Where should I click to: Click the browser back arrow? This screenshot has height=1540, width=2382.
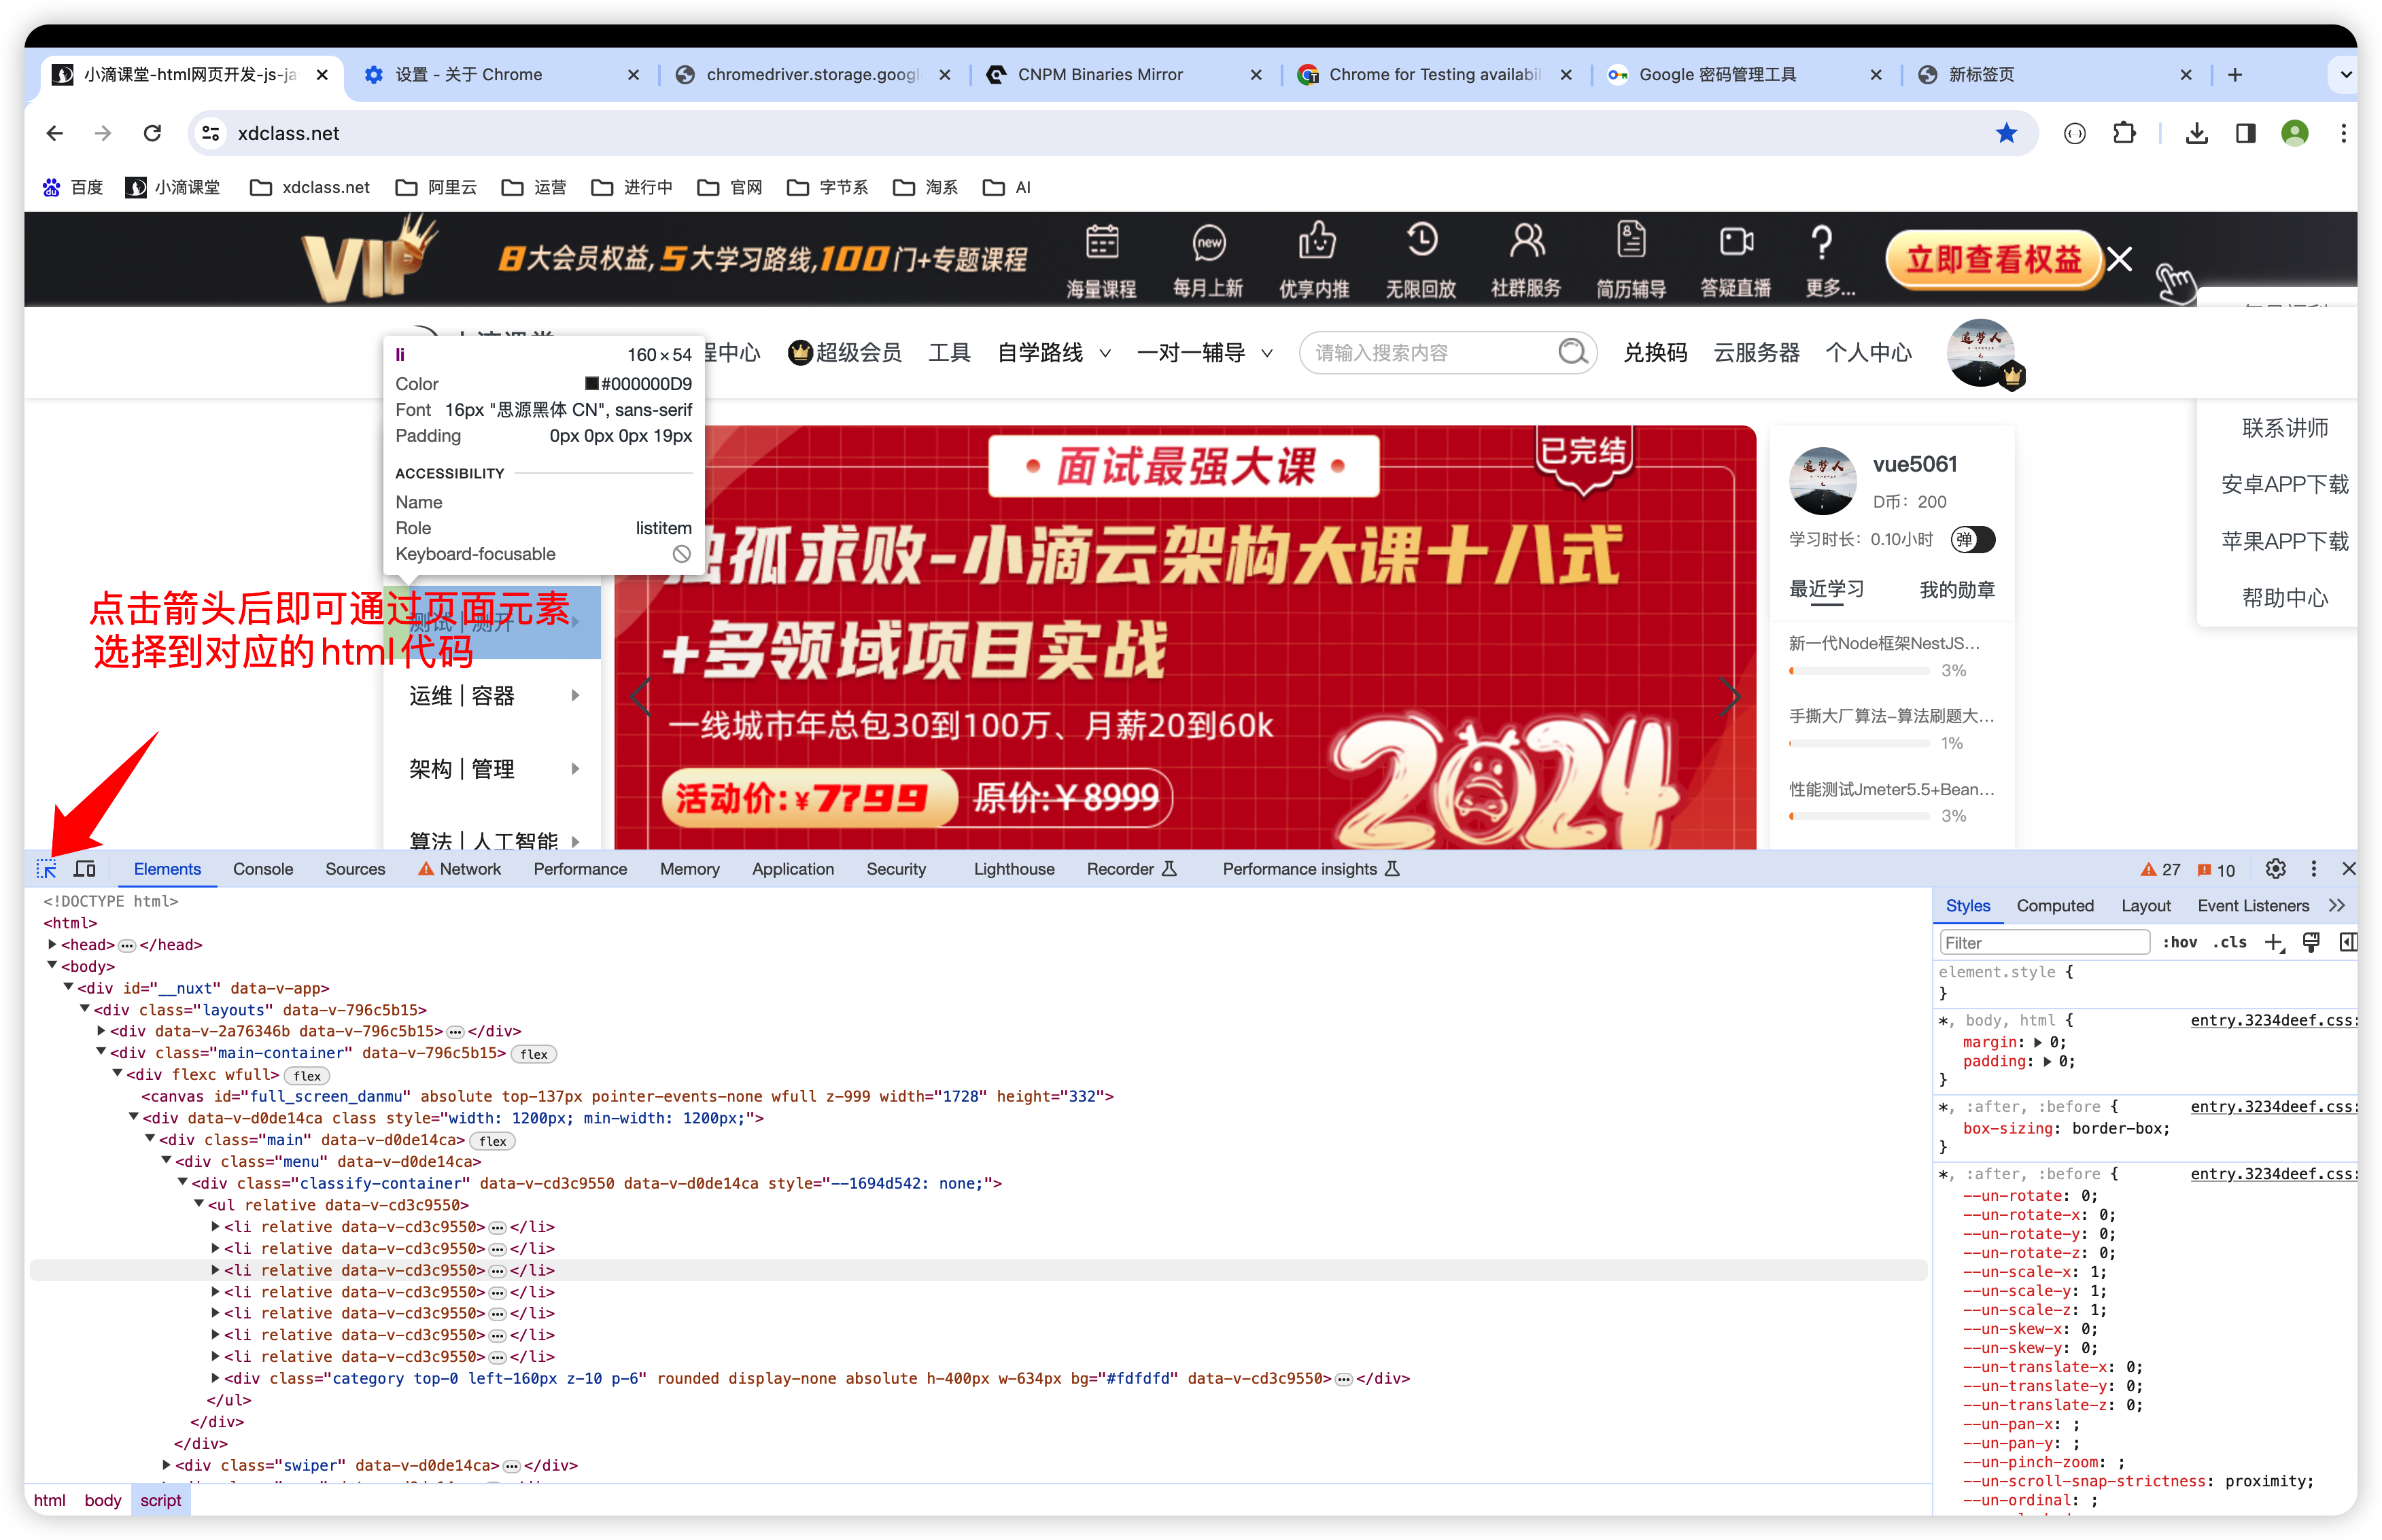55,133
